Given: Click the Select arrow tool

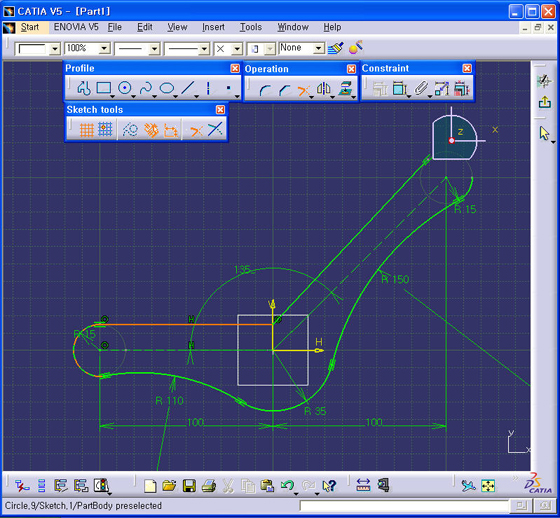Looking at the screenshot, I should click(x=544, y=133).
